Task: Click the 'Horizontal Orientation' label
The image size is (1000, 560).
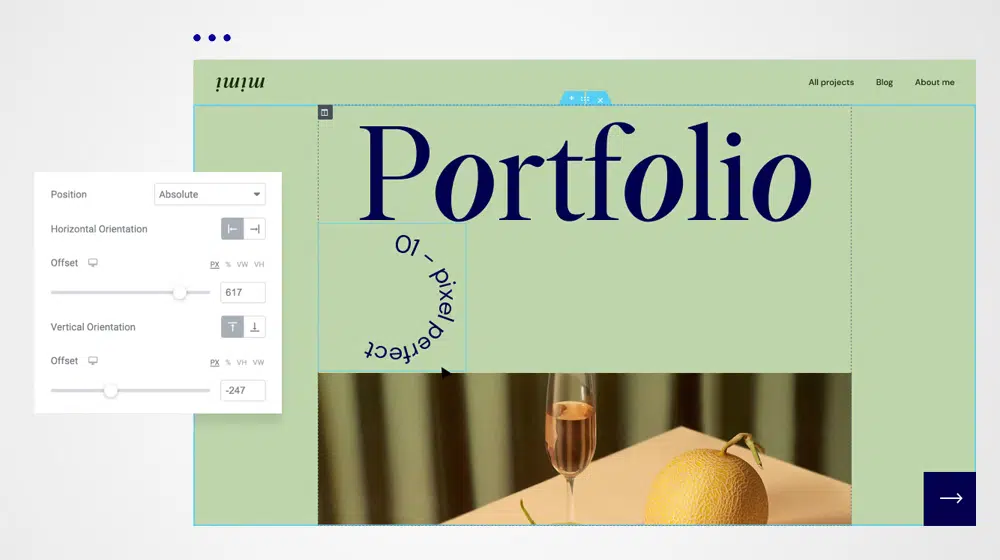Action: (99, 229)
